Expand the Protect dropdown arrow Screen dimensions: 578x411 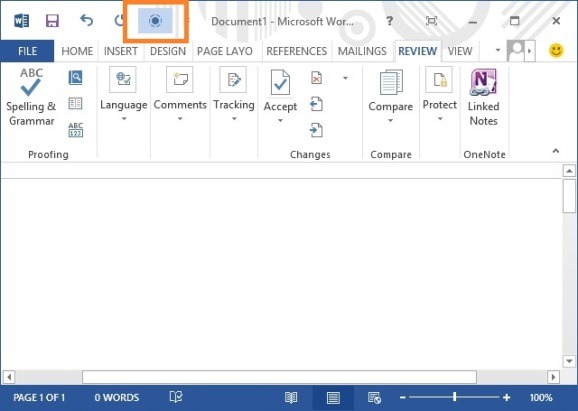(440, 119)
